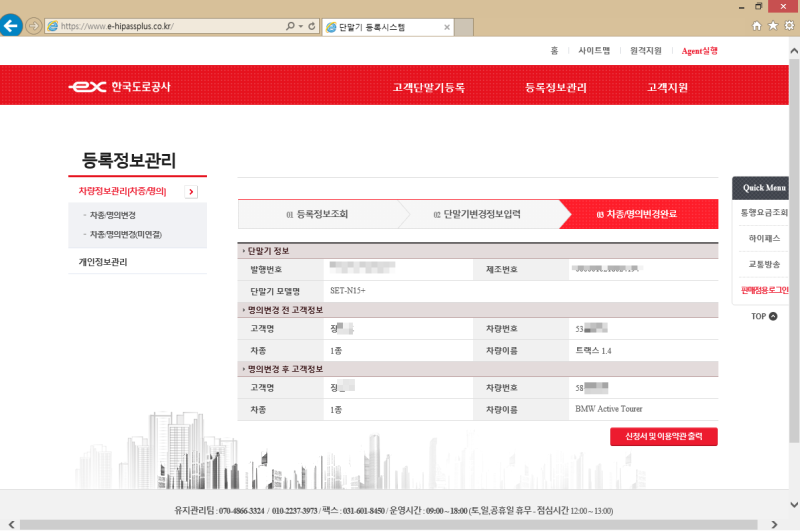Click the TOP up-arrow icon

click(x=771, y=316)
